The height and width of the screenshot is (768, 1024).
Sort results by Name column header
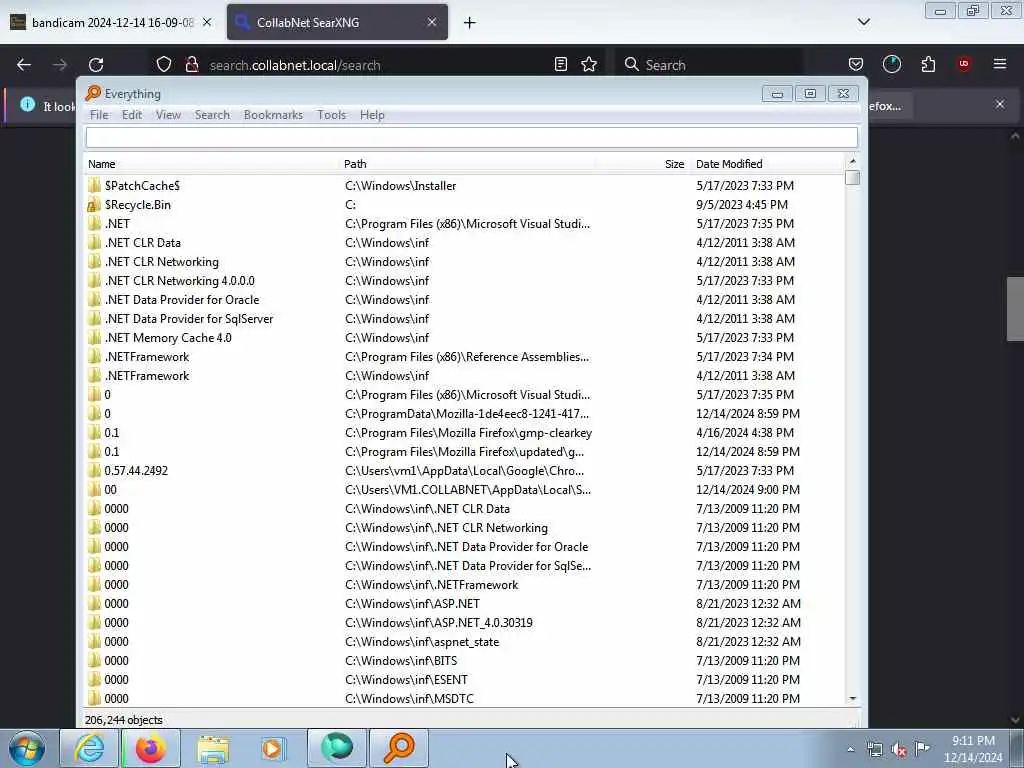[x=212, y=164]
